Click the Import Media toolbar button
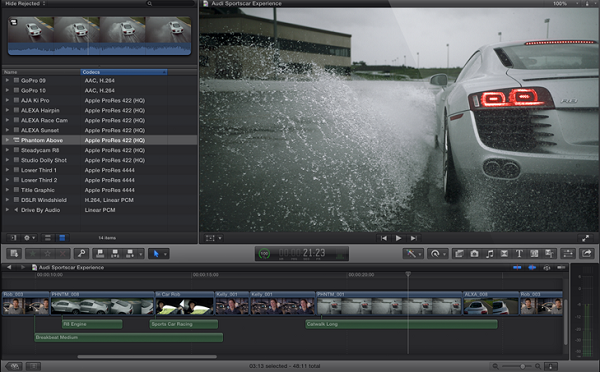 click(15, 253)
